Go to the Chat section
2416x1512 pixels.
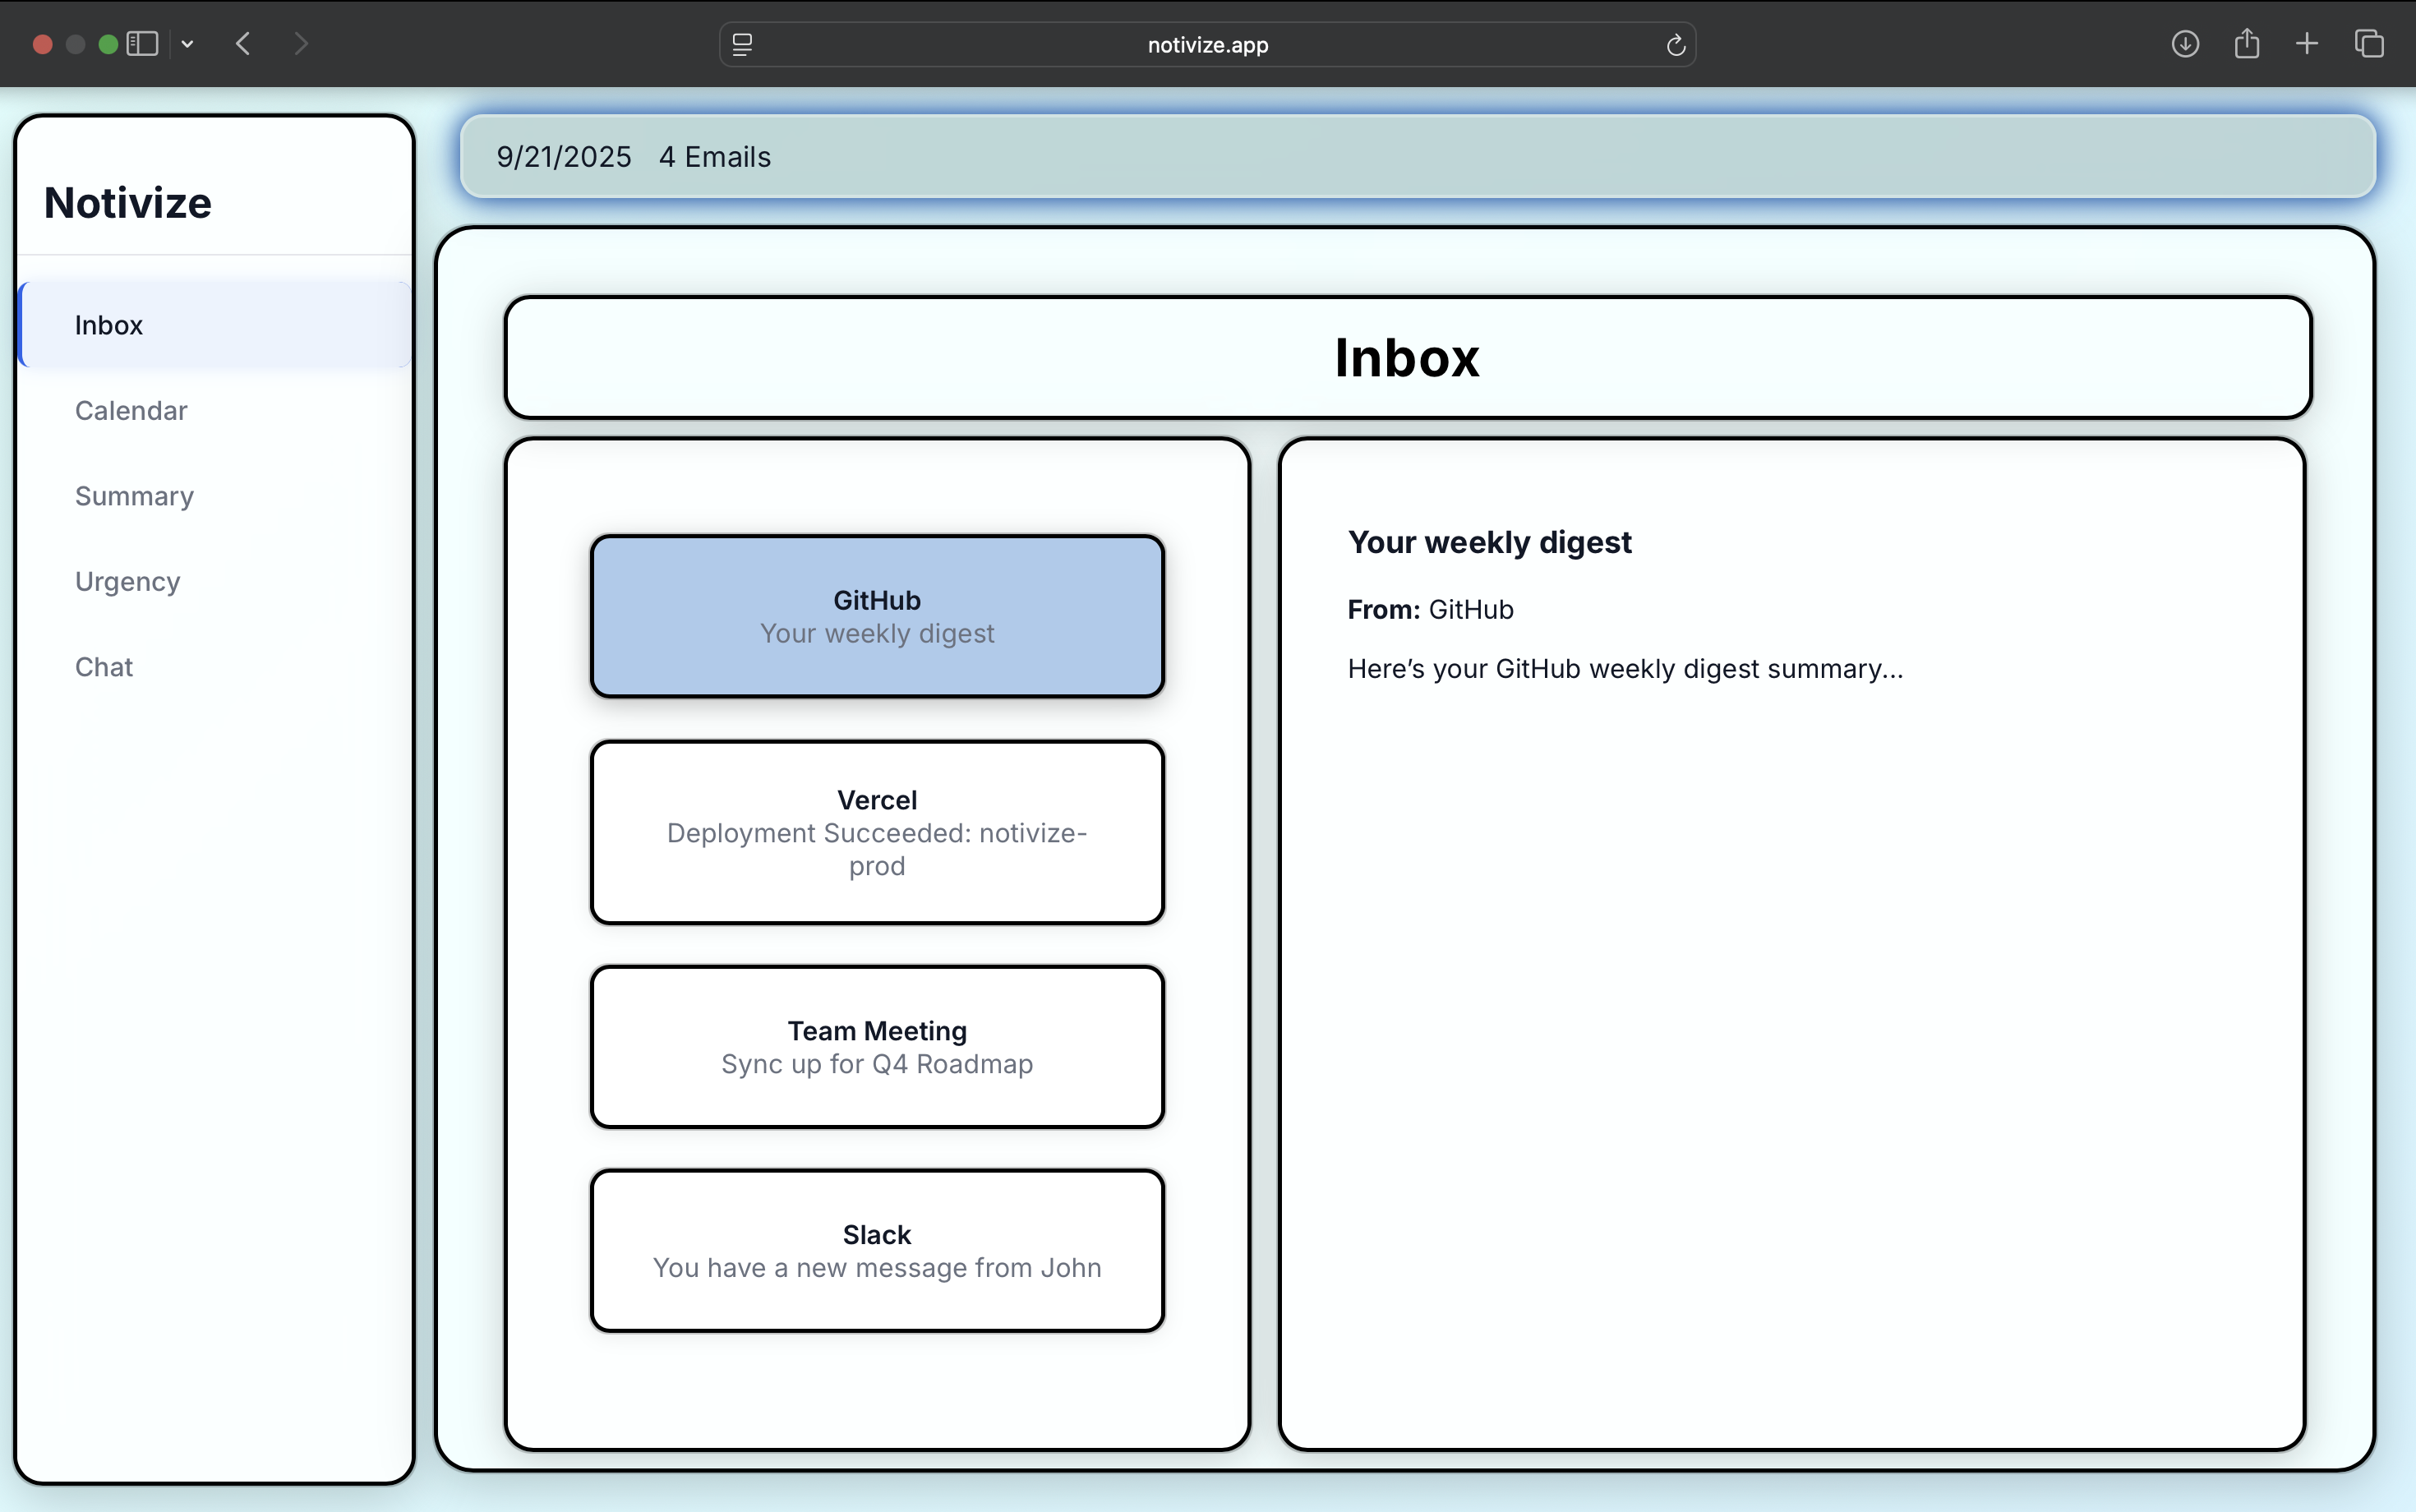pyautogui.click(x=104, y=667)
